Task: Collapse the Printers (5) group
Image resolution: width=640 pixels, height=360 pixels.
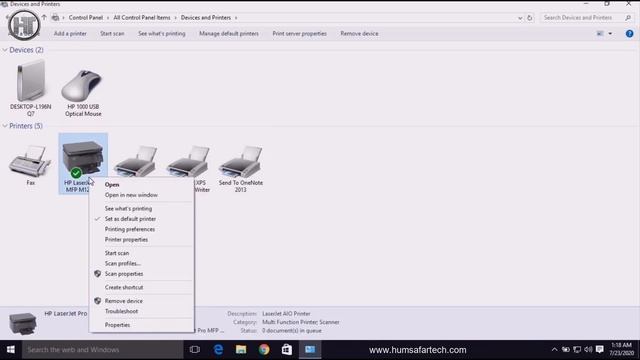Action: pos(5,126)
